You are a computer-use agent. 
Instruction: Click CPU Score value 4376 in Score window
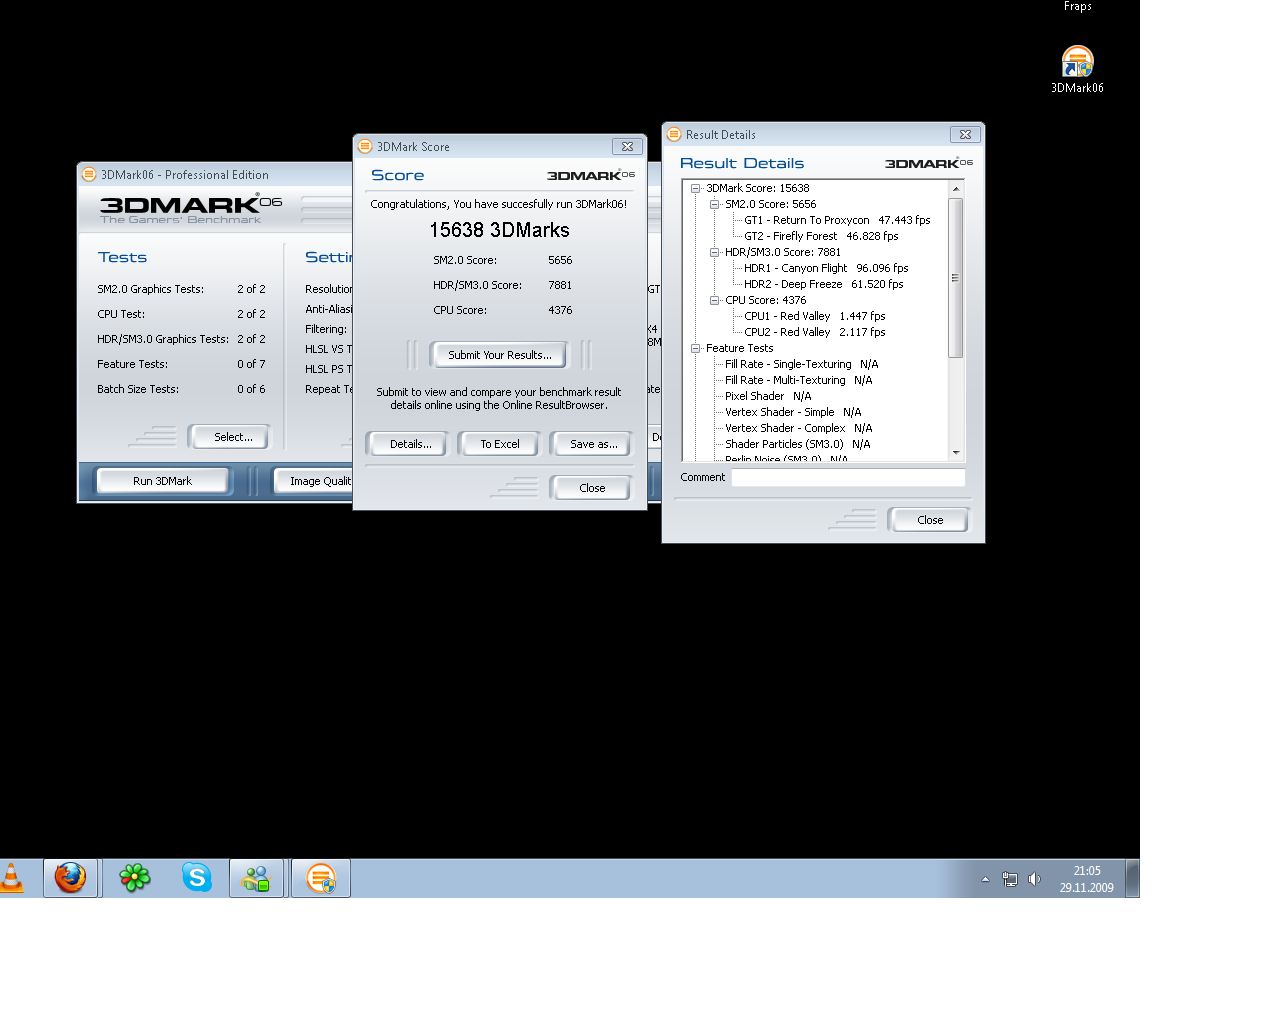tap(560, 310)
